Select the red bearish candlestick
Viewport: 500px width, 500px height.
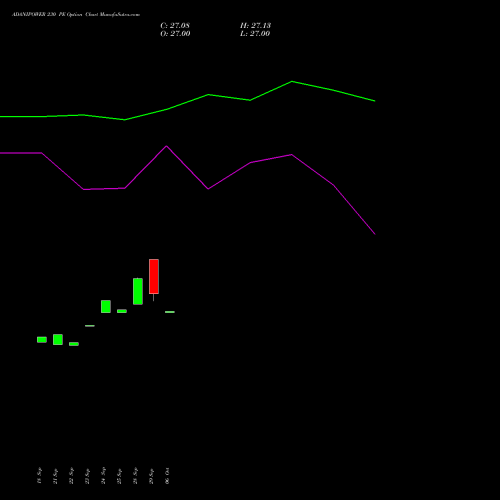tap(154, 276)
